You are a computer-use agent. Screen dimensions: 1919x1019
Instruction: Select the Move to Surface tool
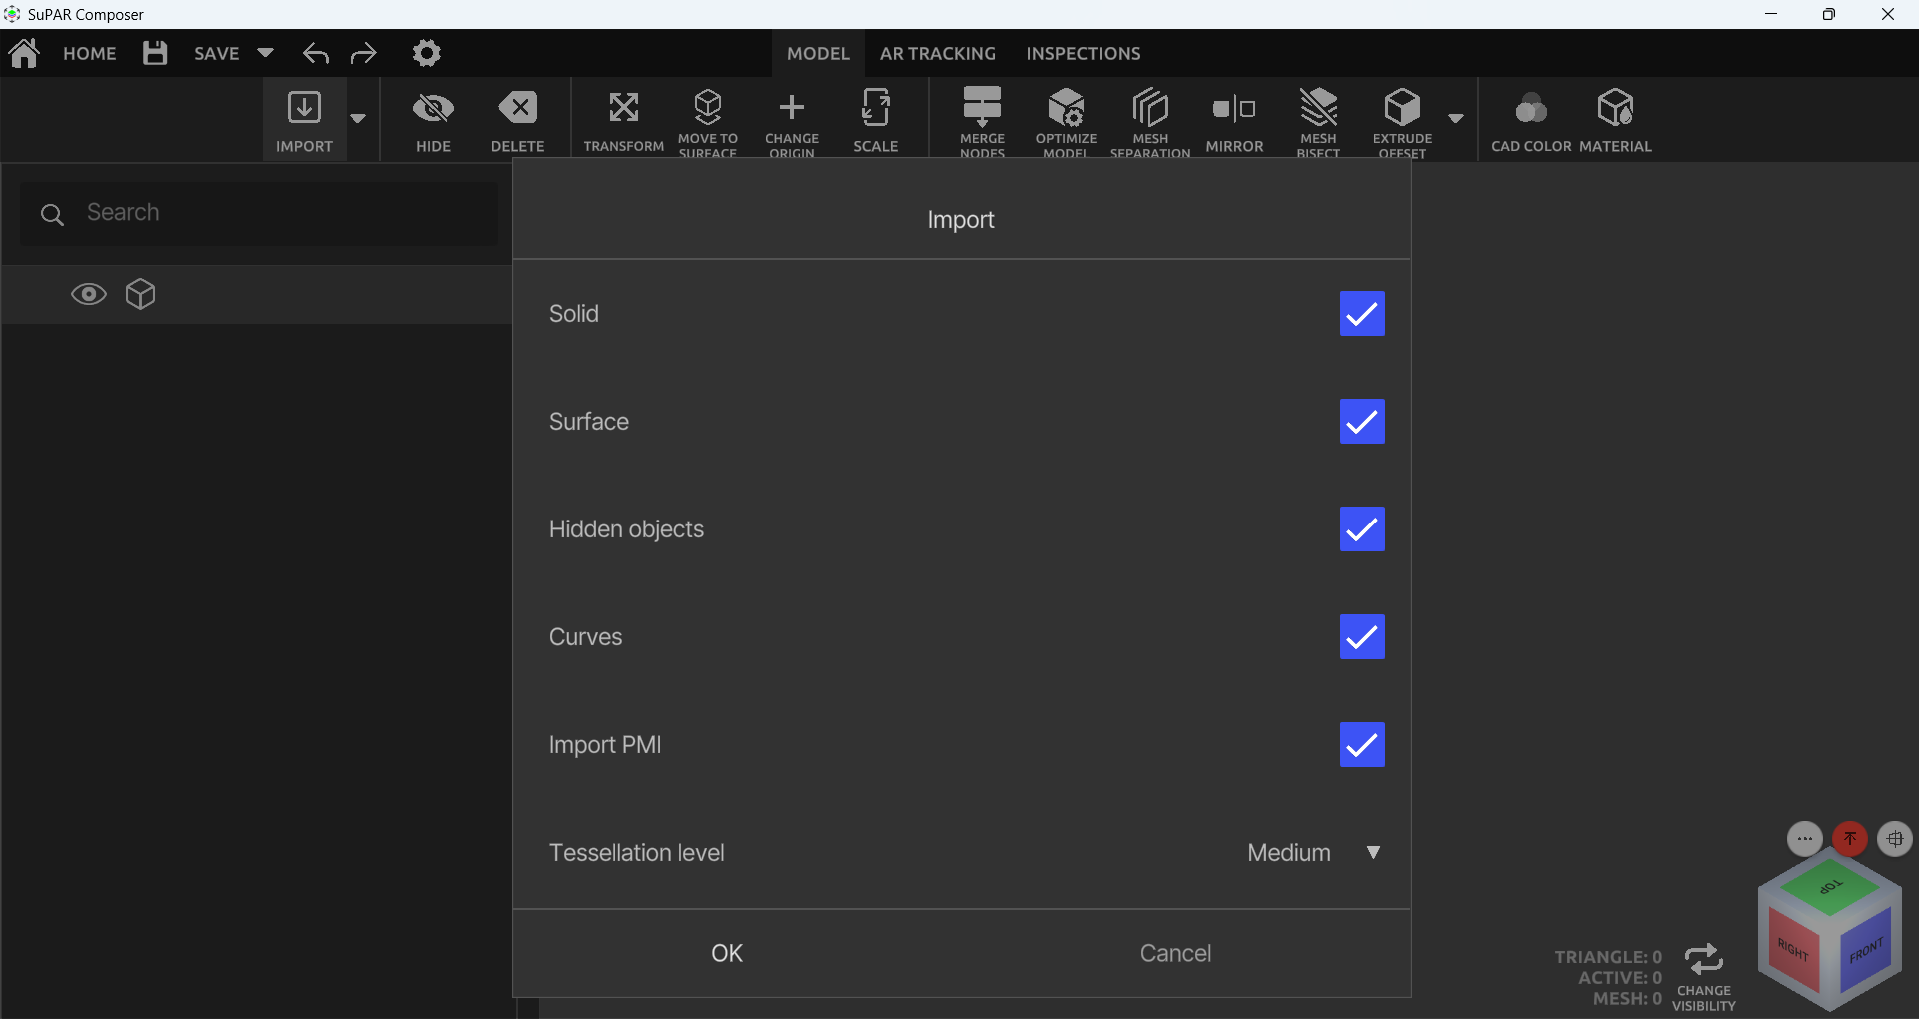click(708, 121)
